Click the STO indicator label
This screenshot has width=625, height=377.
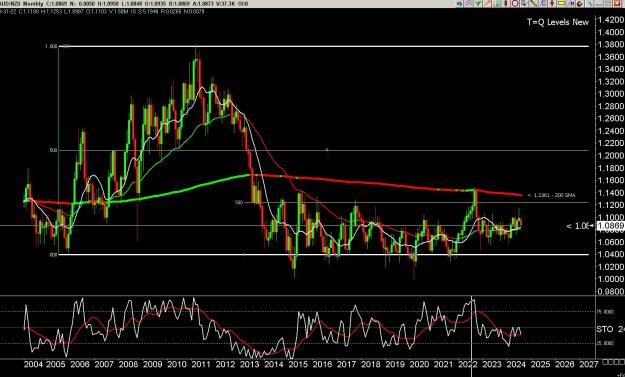coord(606,329)
